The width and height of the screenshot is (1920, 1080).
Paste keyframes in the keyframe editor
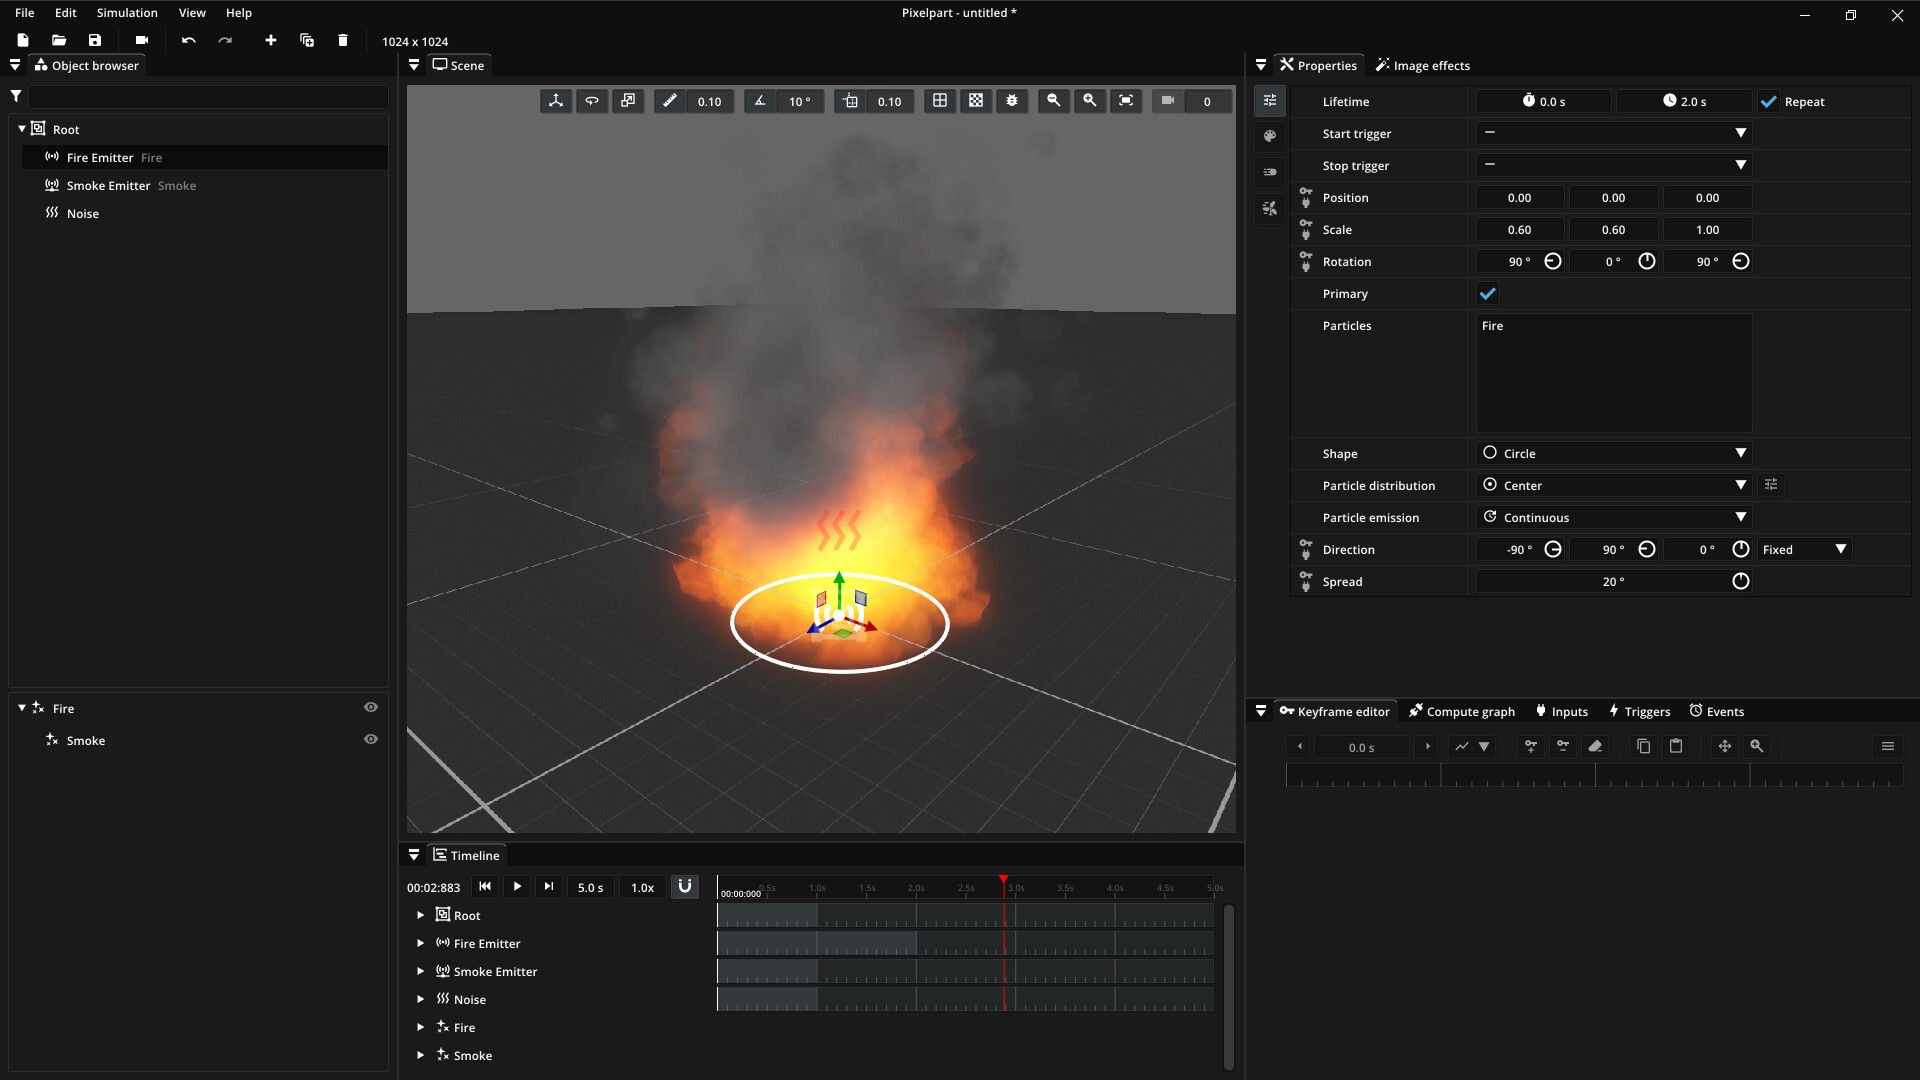point(1676,746)
